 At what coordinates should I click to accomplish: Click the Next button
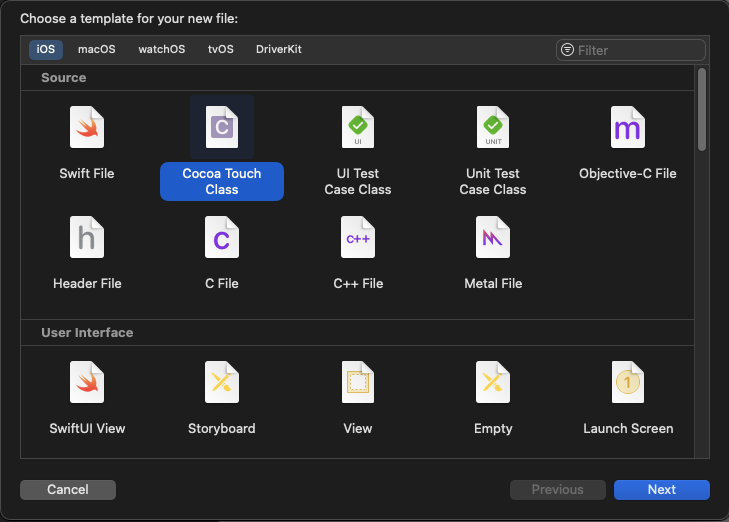[662, 490]
